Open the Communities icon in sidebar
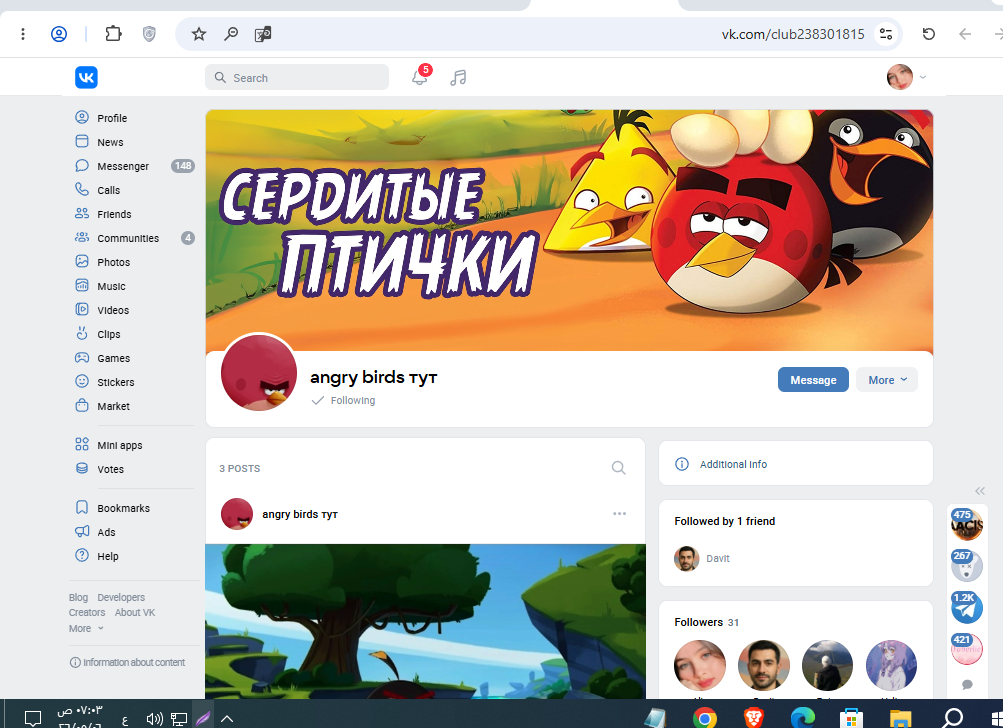The image size is (1003, 728). click(x=82, y=237)
